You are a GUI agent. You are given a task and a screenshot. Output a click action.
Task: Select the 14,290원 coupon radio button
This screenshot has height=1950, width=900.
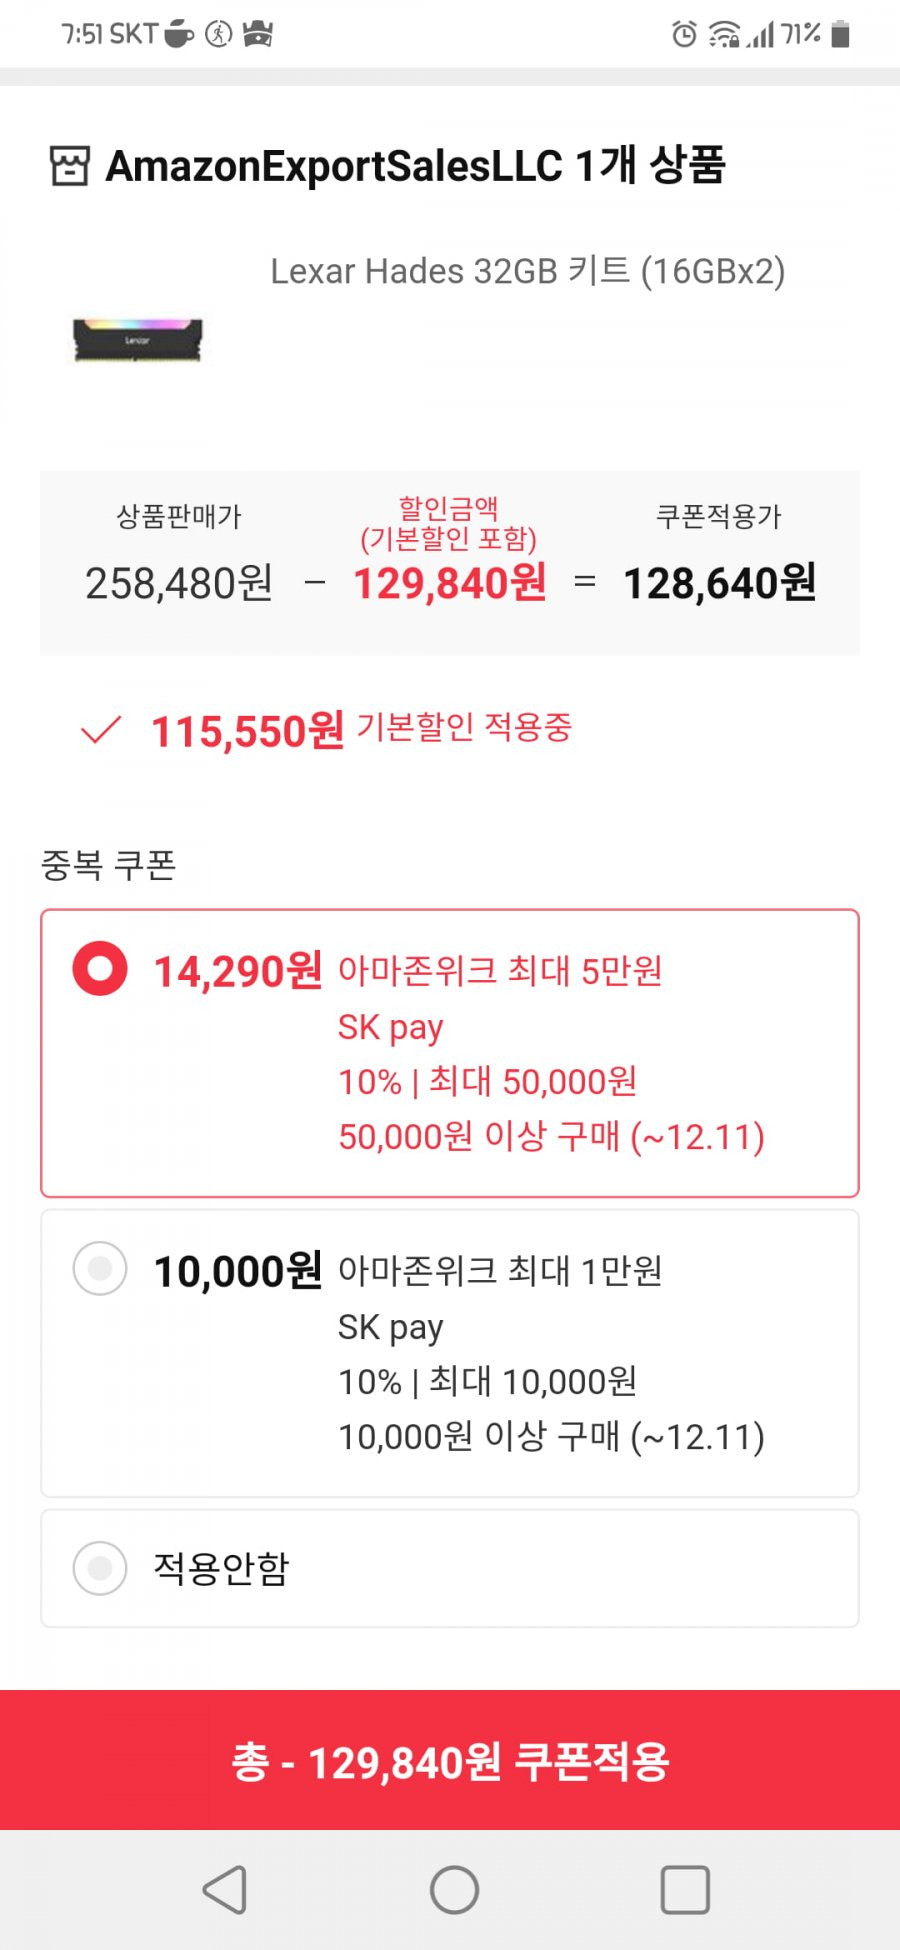[x=100, y=968]
